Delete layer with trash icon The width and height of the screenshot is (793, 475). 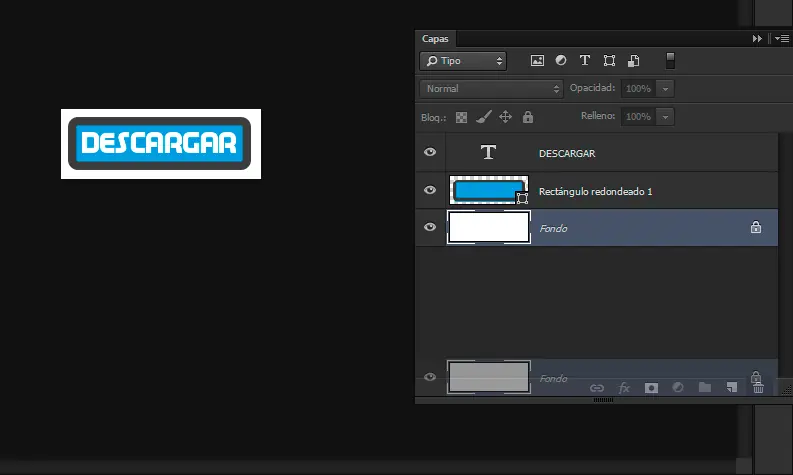[x=758, y=387]
